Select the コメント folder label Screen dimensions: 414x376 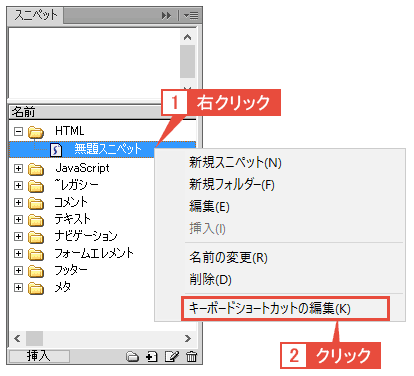coord(71,202)
